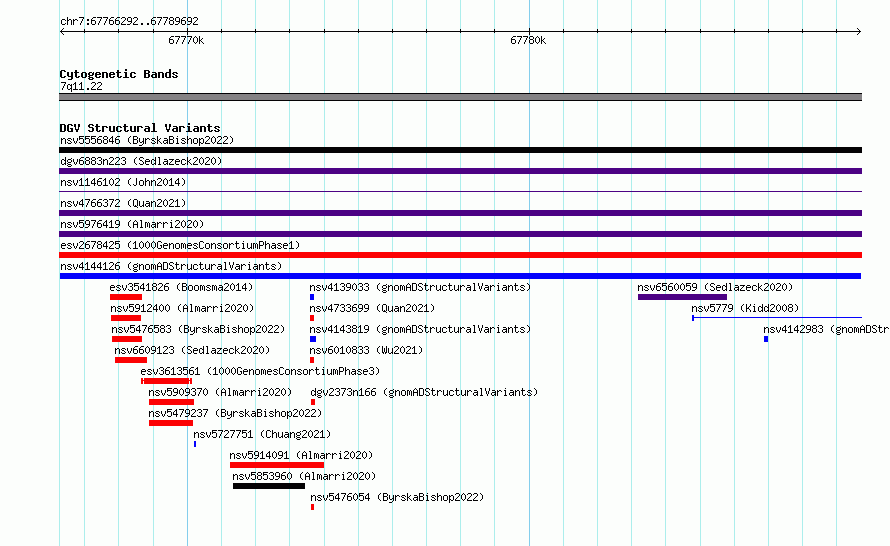The image size is (890, 546).
Task: Click the gray 7q11.22 cytogenetic band bar
Action: click(x=460, y=97)
